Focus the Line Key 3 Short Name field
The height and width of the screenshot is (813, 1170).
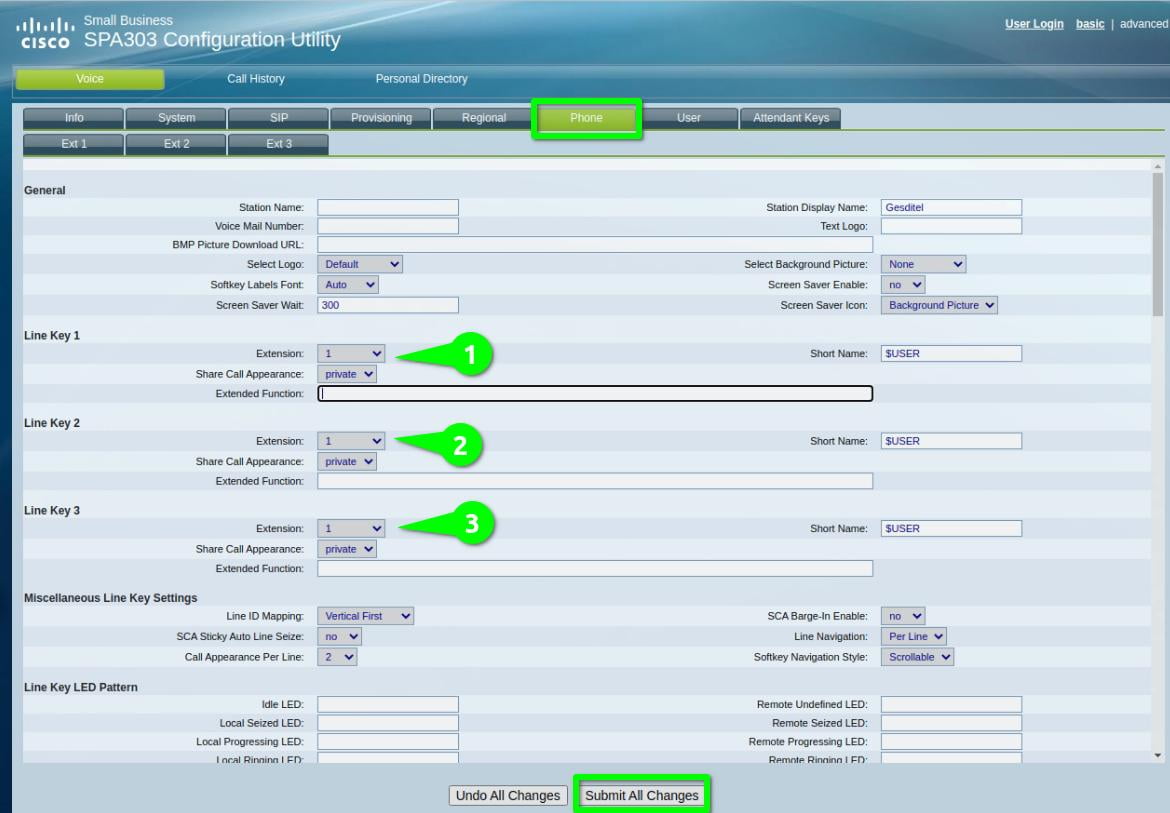coord(951,529)
